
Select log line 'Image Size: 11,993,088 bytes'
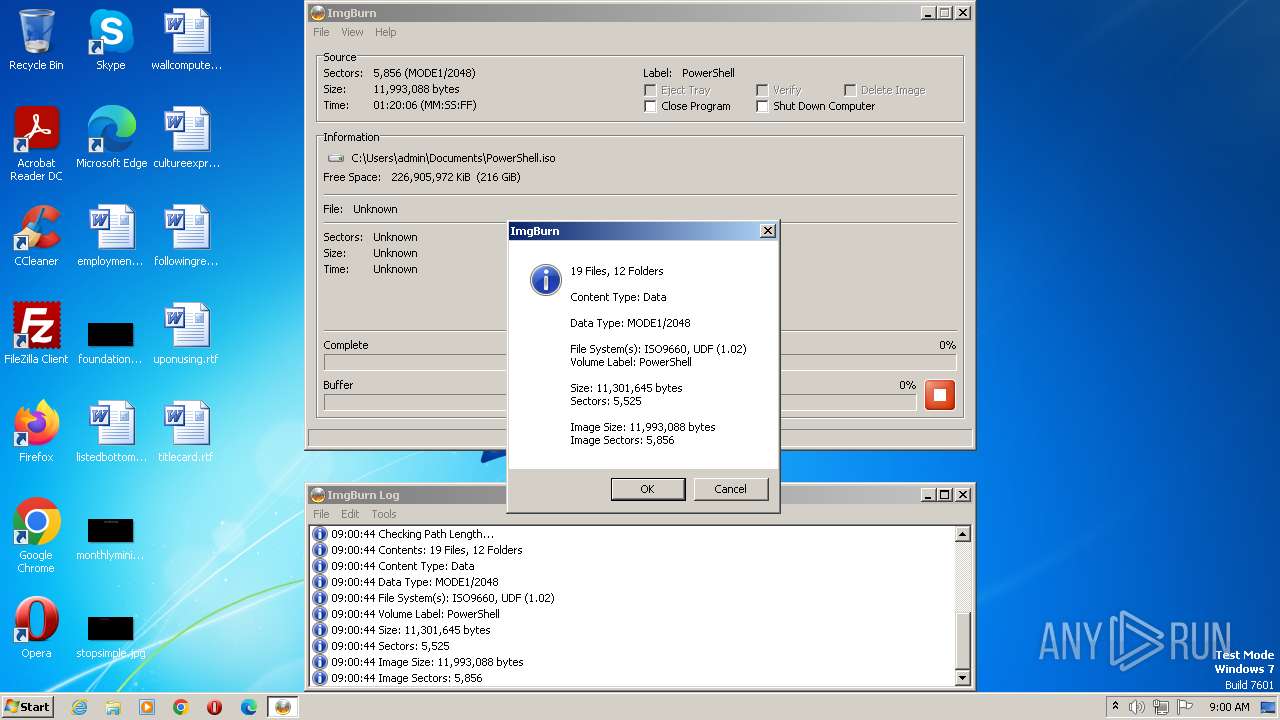click(x=427, y=662)
